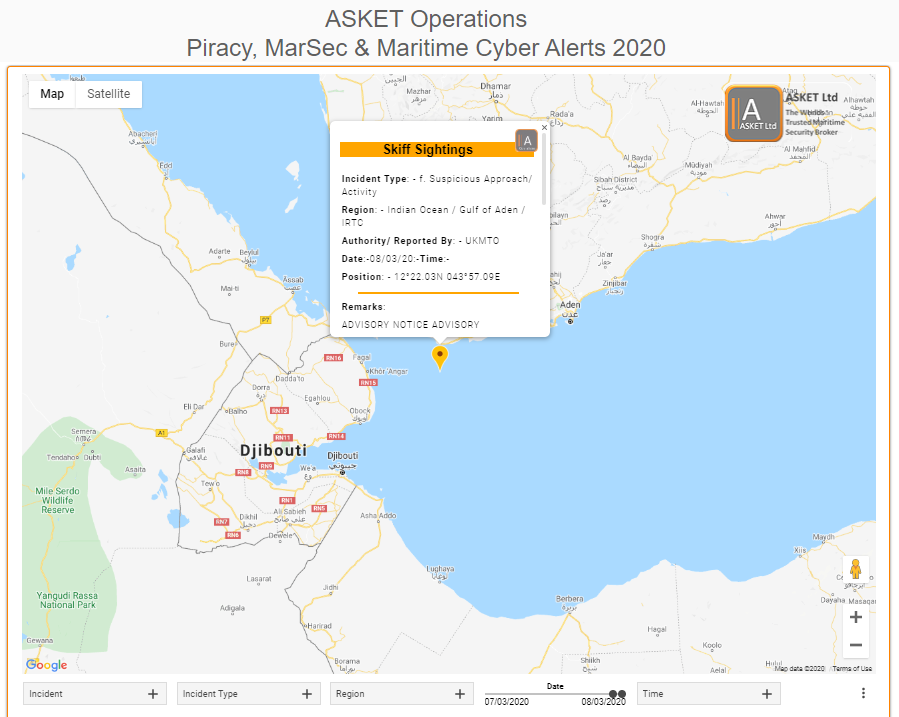Switch to Satellite view tab
The width and height of the screenshot is (899, 717).
[x=108, y=94]
